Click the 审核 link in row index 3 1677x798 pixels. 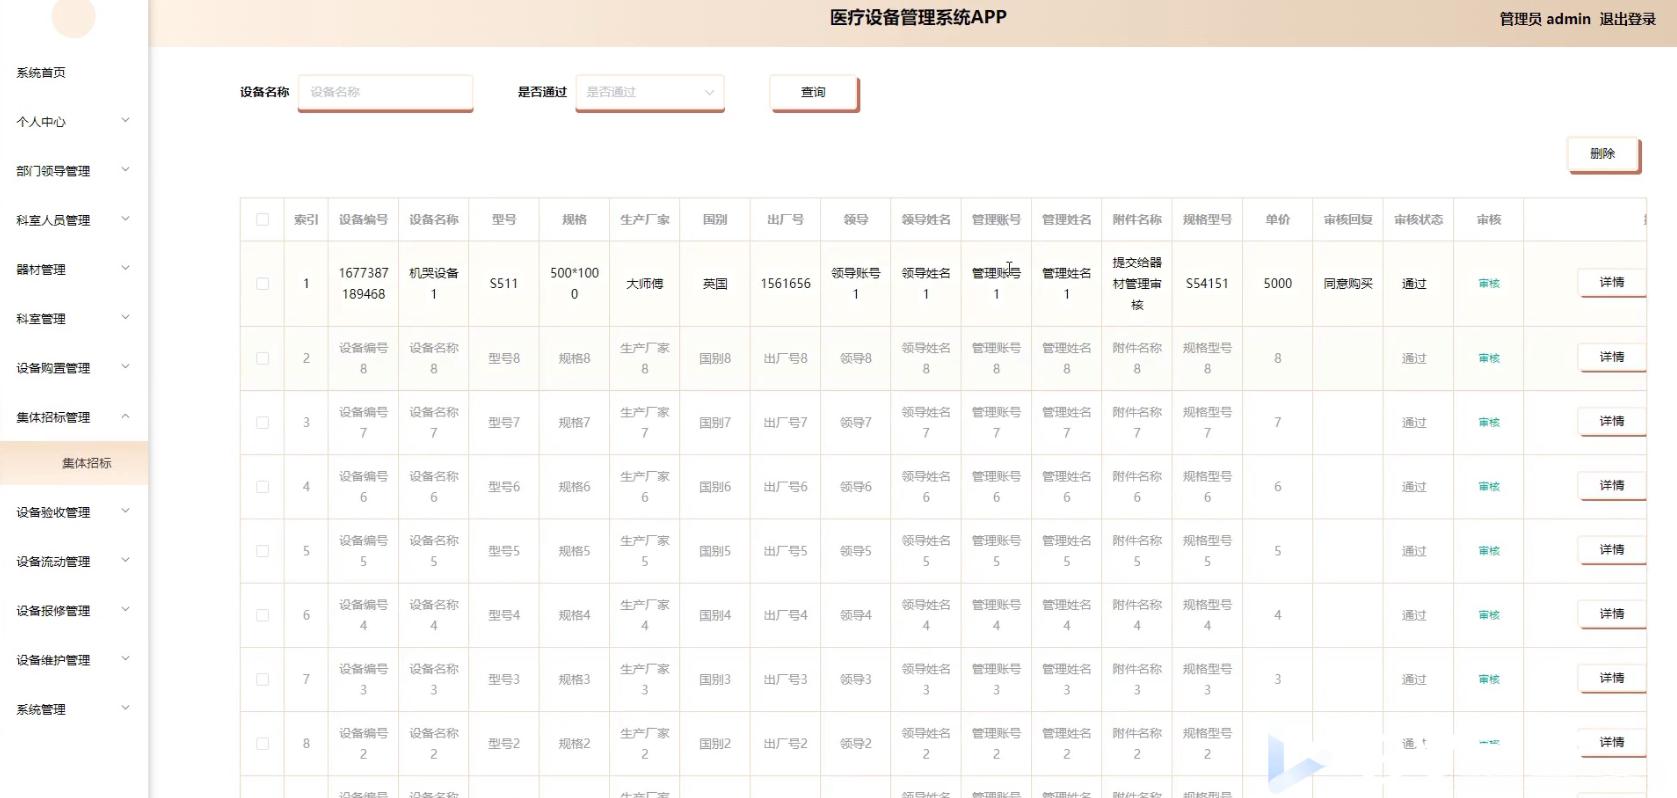(x=1489, y=423)
